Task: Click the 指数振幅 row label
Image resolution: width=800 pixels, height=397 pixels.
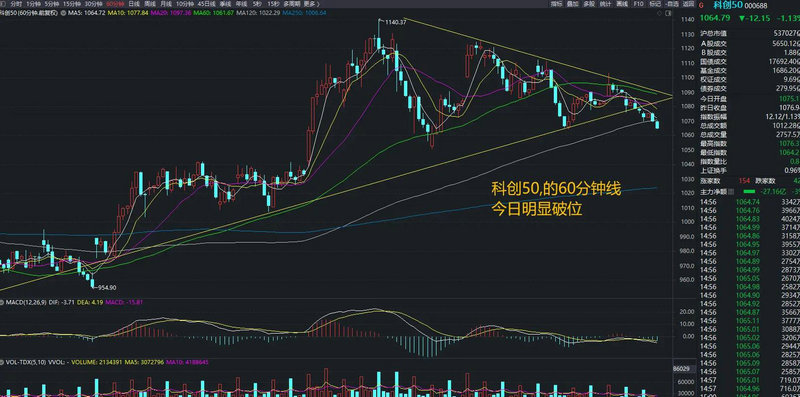Action: point(714,116)
